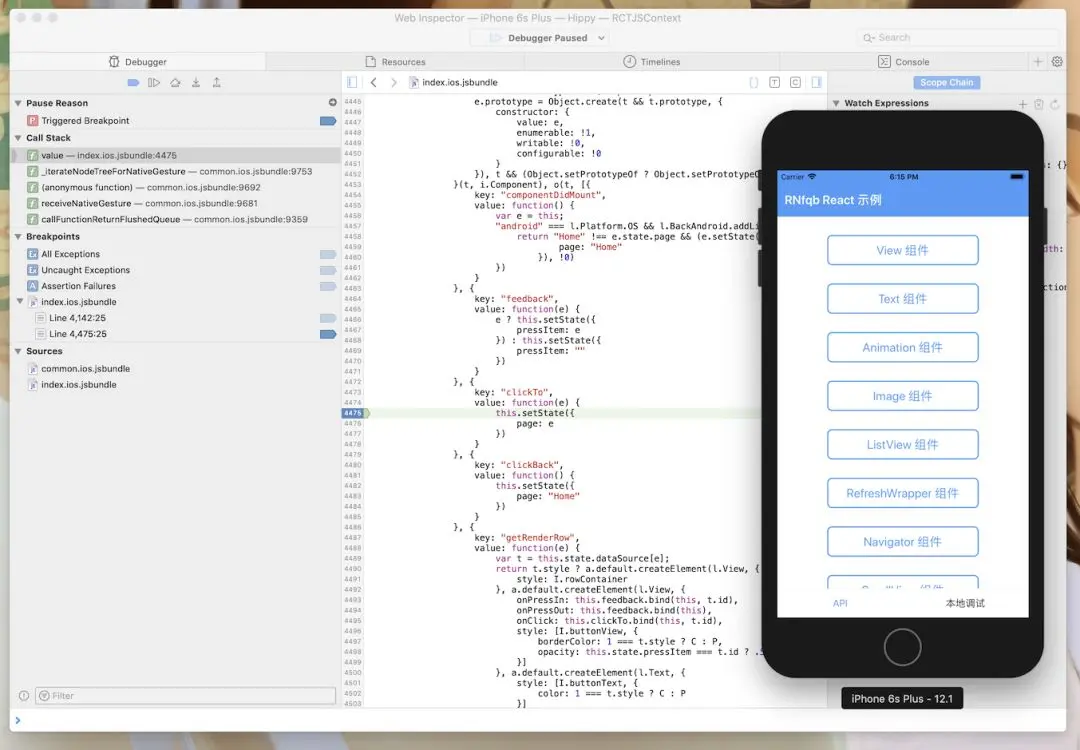1080x750 pixels.
Task: Tap the Image 组件 button in simulator
Action: coord(902,396)
